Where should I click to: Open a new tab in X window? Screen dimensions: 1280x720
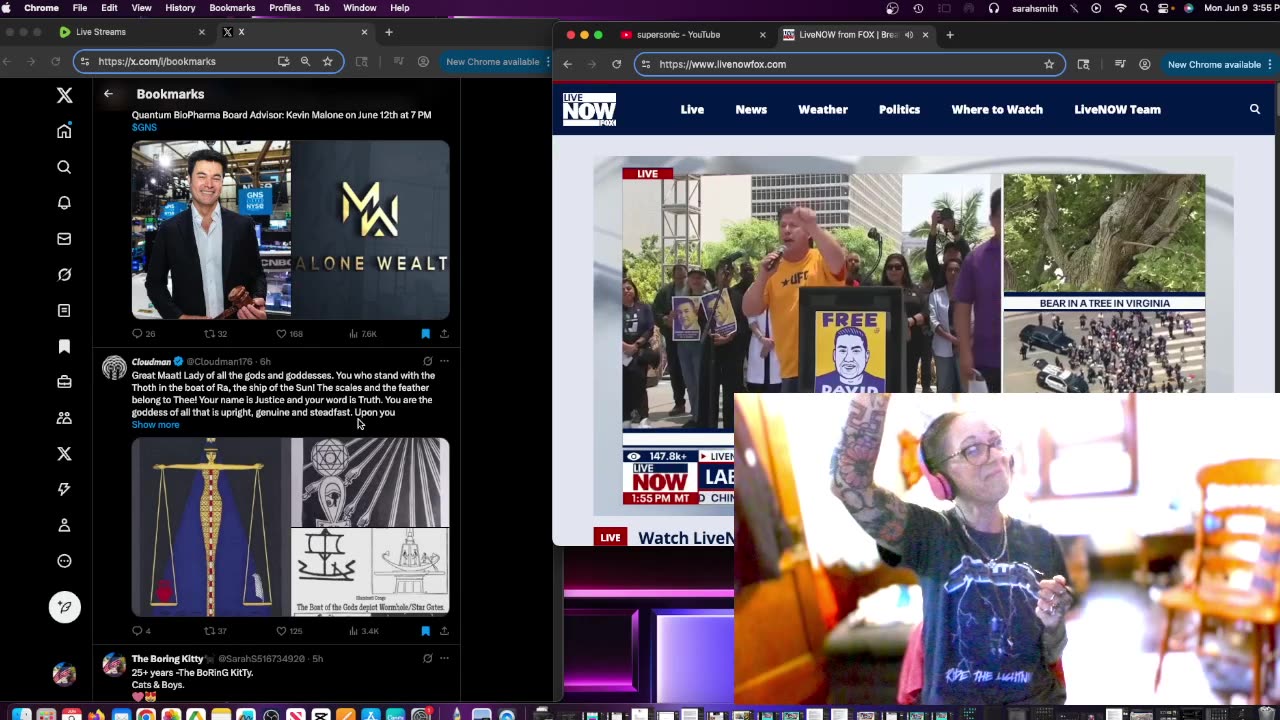pos(389,32)
